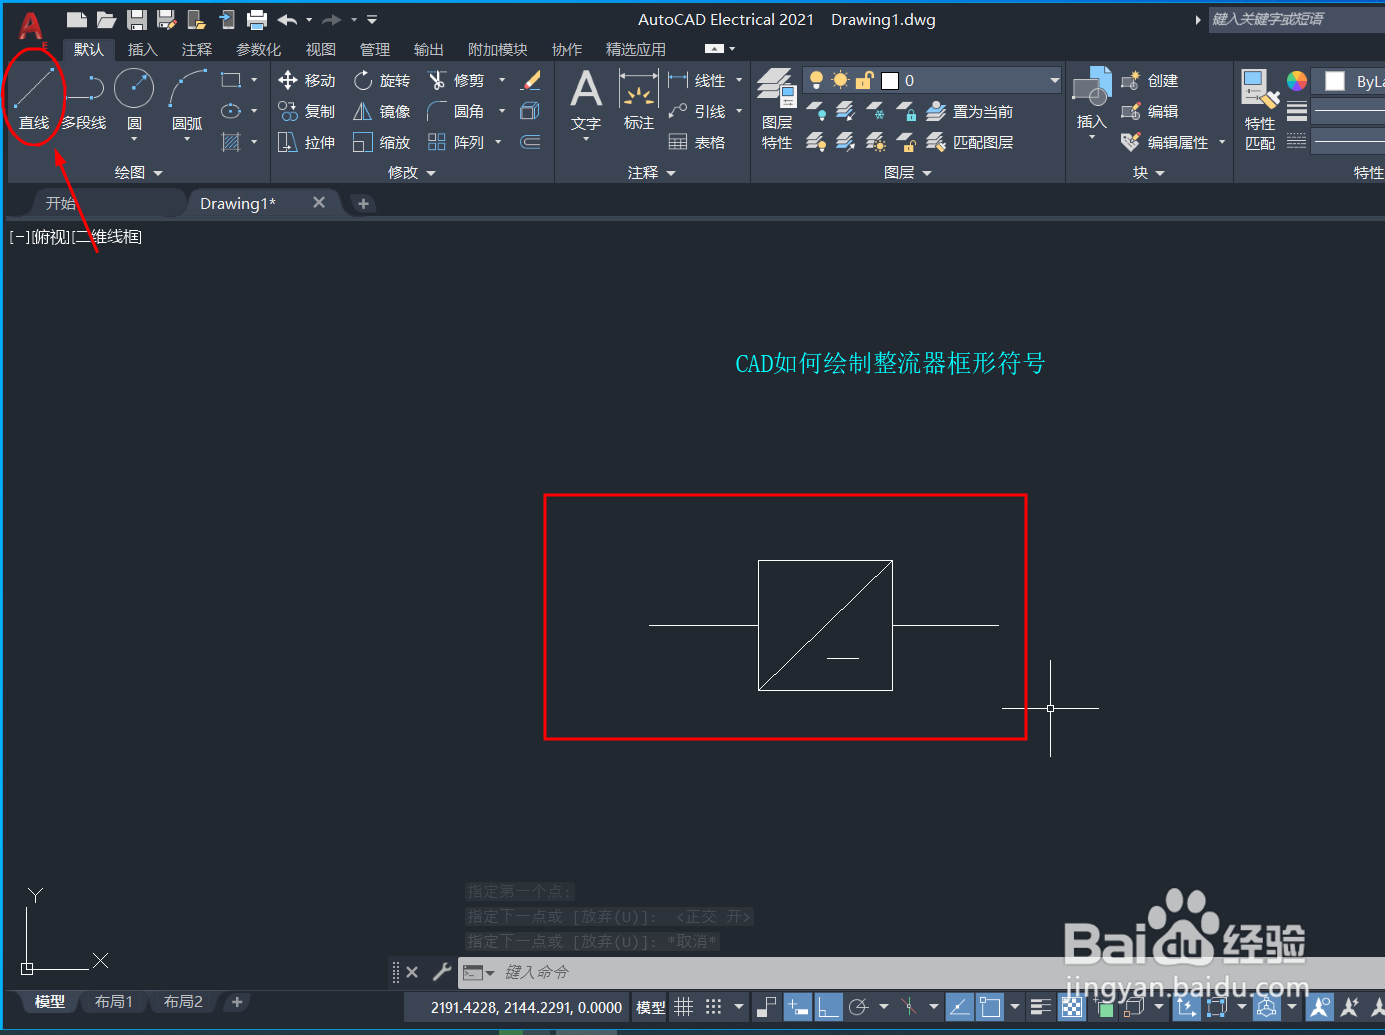
Task: Open the rectangle tool dropdown arrow
Action: tap(254, 80)
